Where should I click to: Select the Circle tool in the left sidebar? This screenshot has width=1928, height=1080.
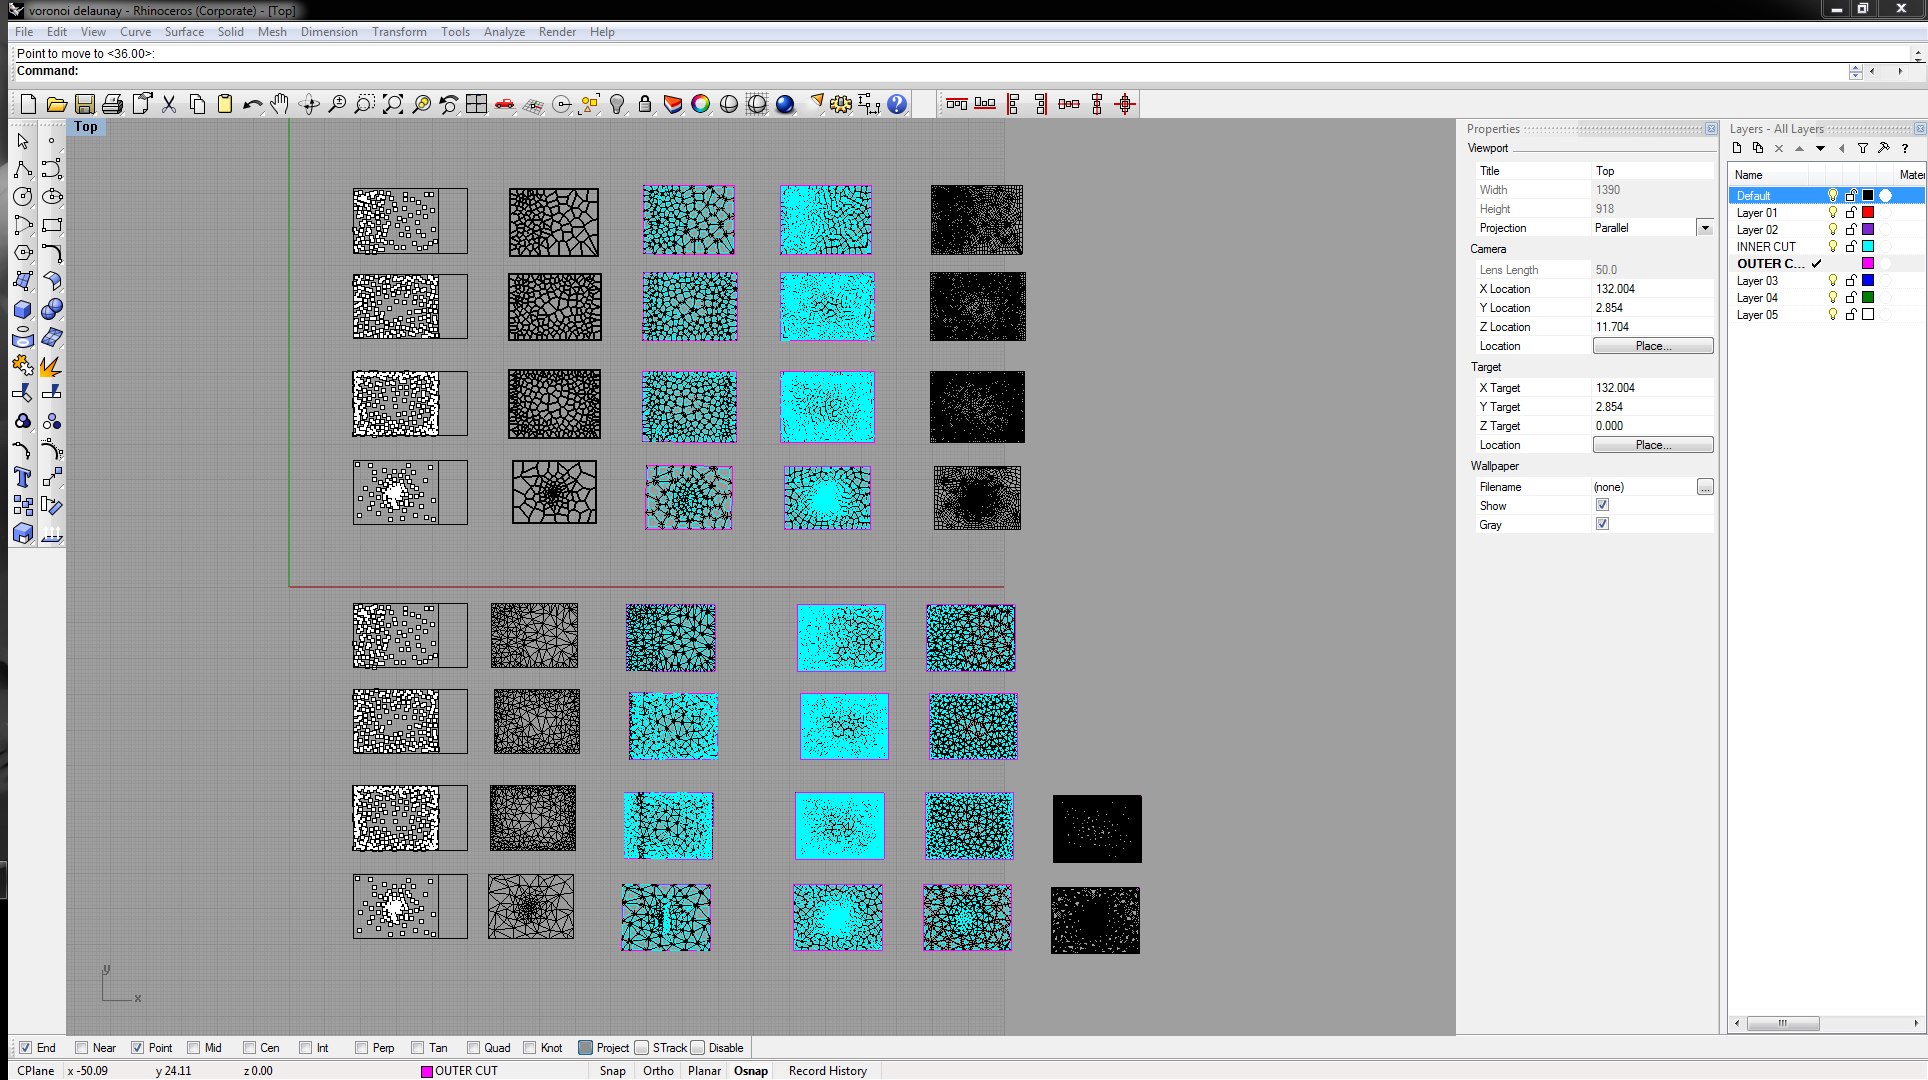23,197
